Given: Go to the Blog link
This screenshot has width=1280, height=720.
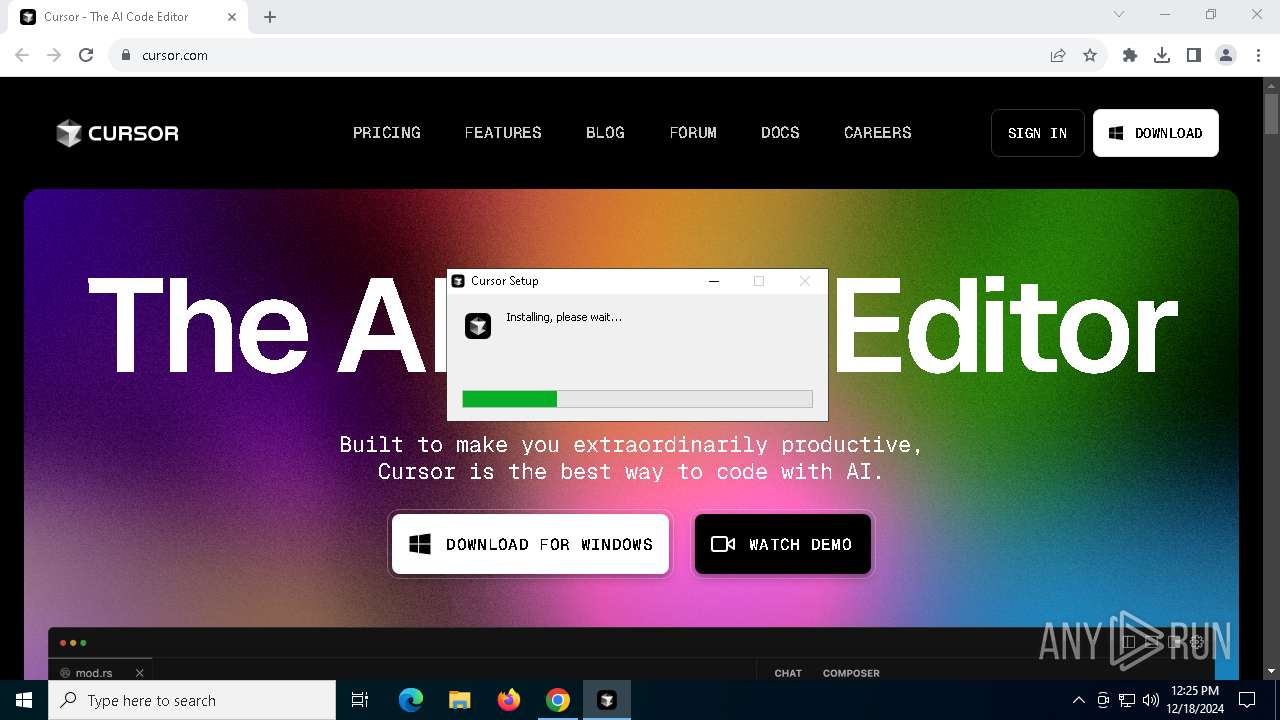Looking at the screenshot, I should click(605, 133).
